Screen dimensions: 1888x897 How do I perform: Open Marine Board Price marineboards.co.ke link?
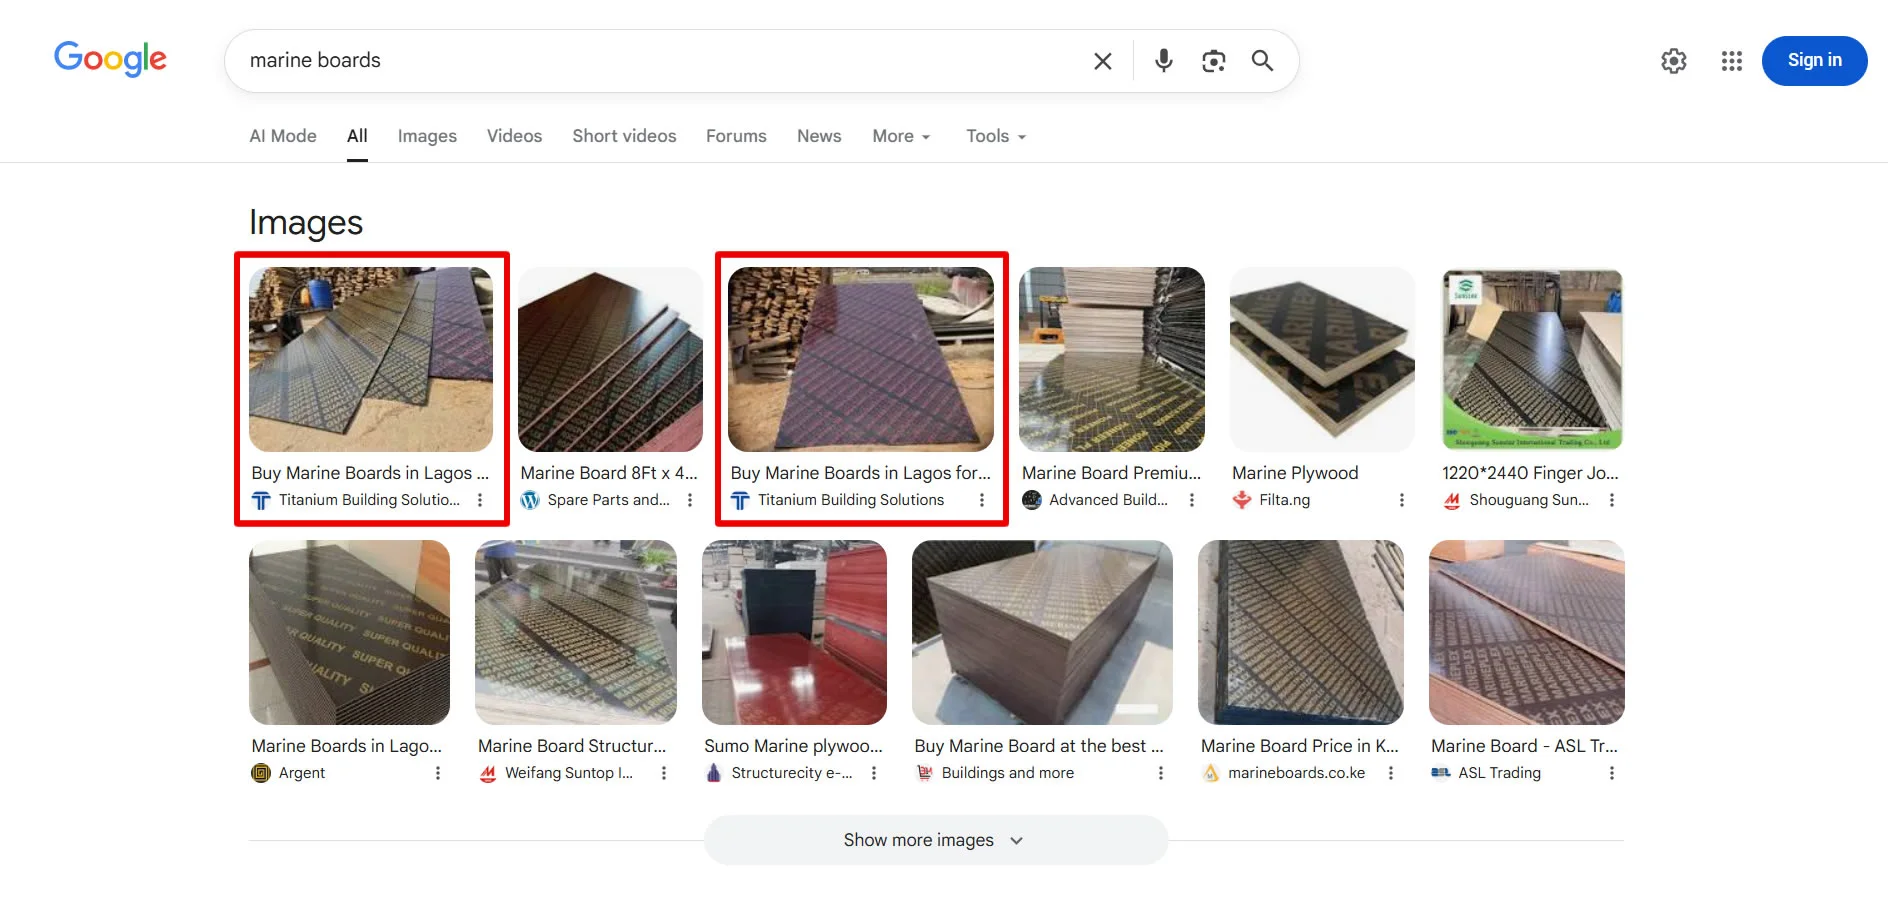coord(1299,746)
